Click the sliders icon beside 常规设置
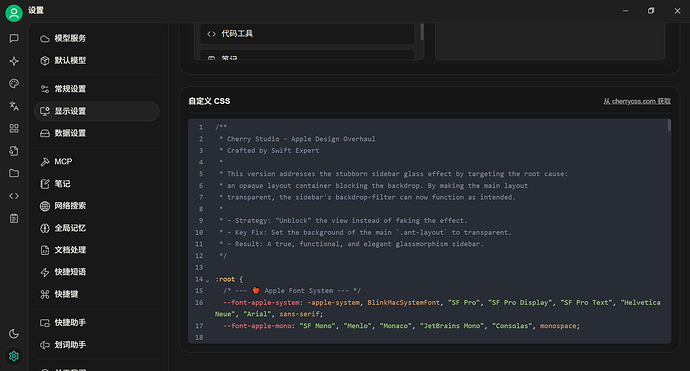Image resolution: width=690 pixels, height=371 pixels. coord(45,89)
